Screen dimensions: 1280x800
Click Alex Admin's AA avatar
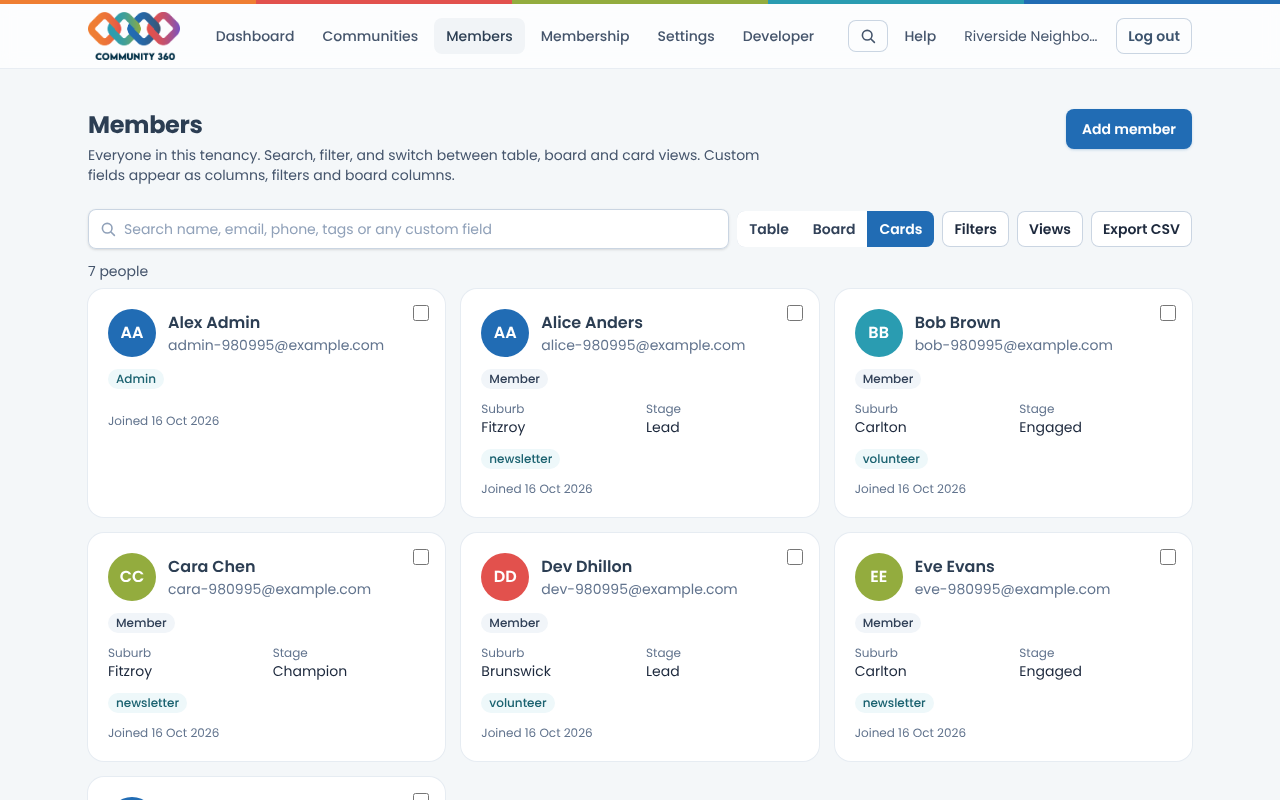pos(132,333)
